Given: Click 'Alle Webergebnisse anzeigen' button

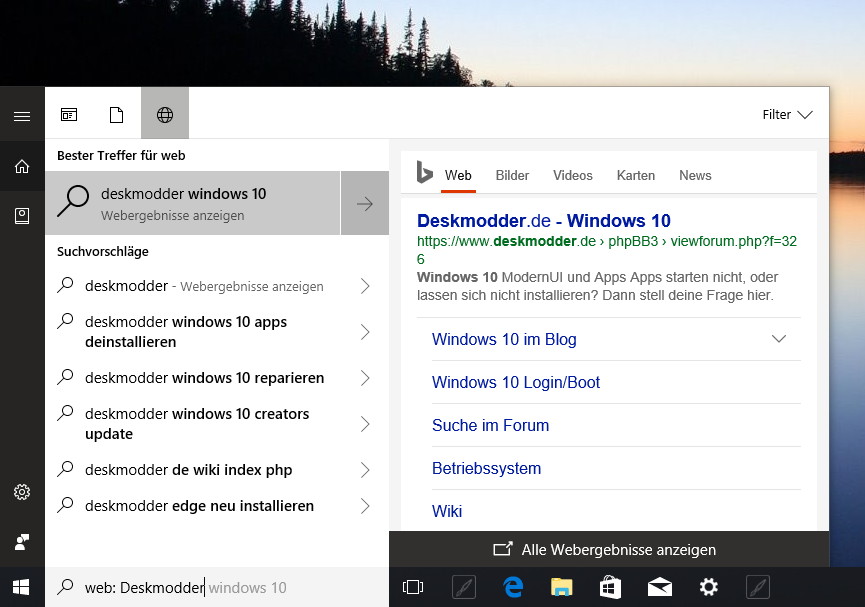Looking at the screenshot, I should 609,550.
